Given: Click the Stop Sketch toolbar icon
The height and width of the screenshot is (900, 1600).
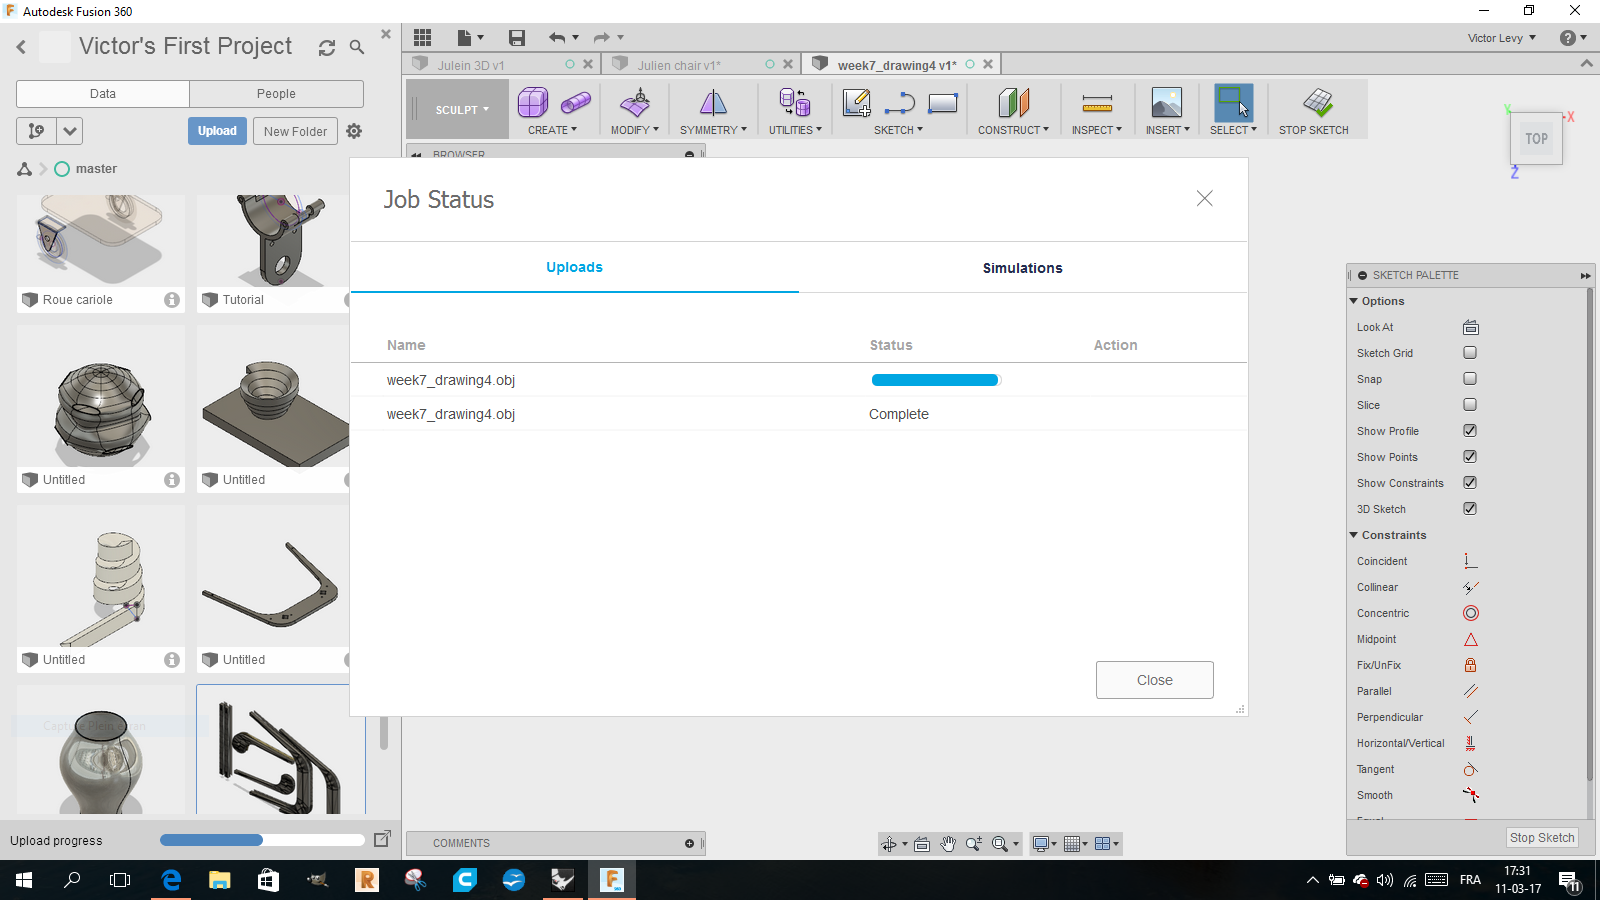Looking at the screenshot, I should 1318,102.
